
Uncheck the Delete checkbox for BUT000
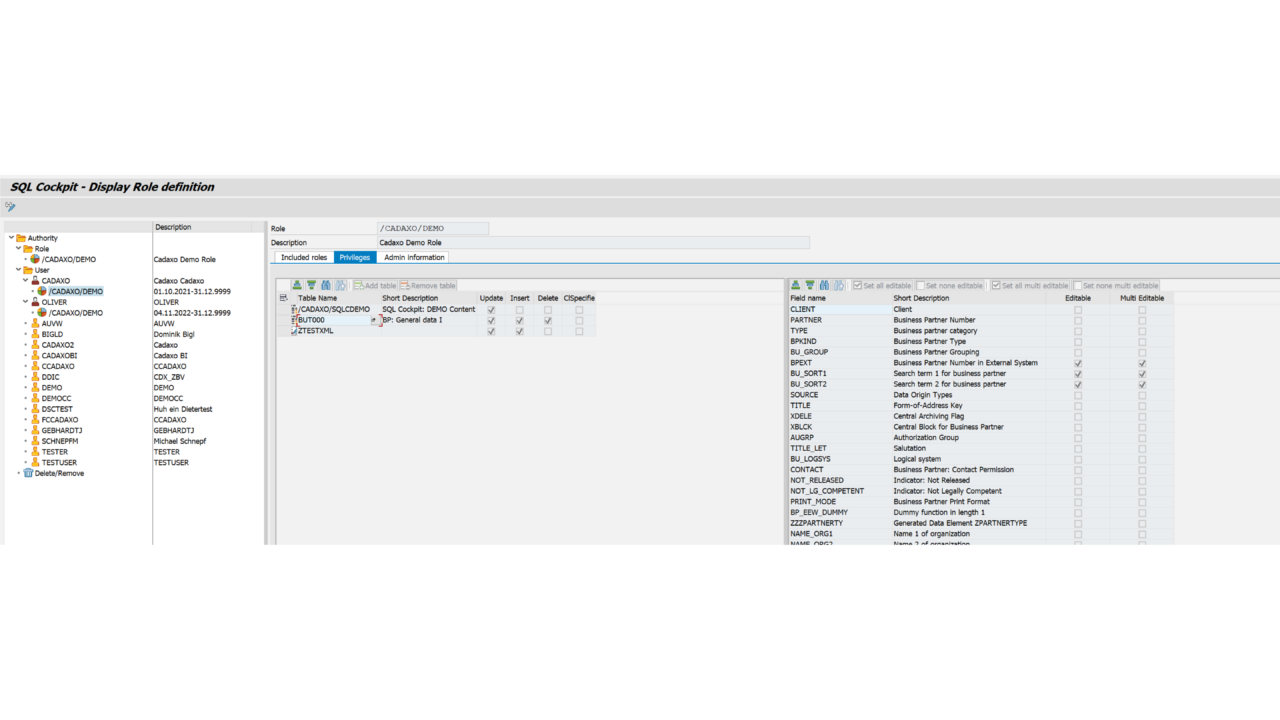pyautogui.click(x=546, y=319)
